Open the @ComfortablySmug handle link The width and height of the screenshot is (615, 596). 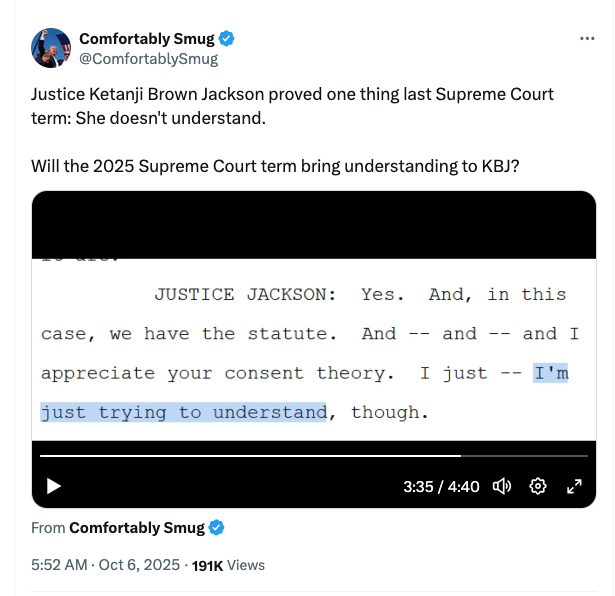tap(148, 58)
